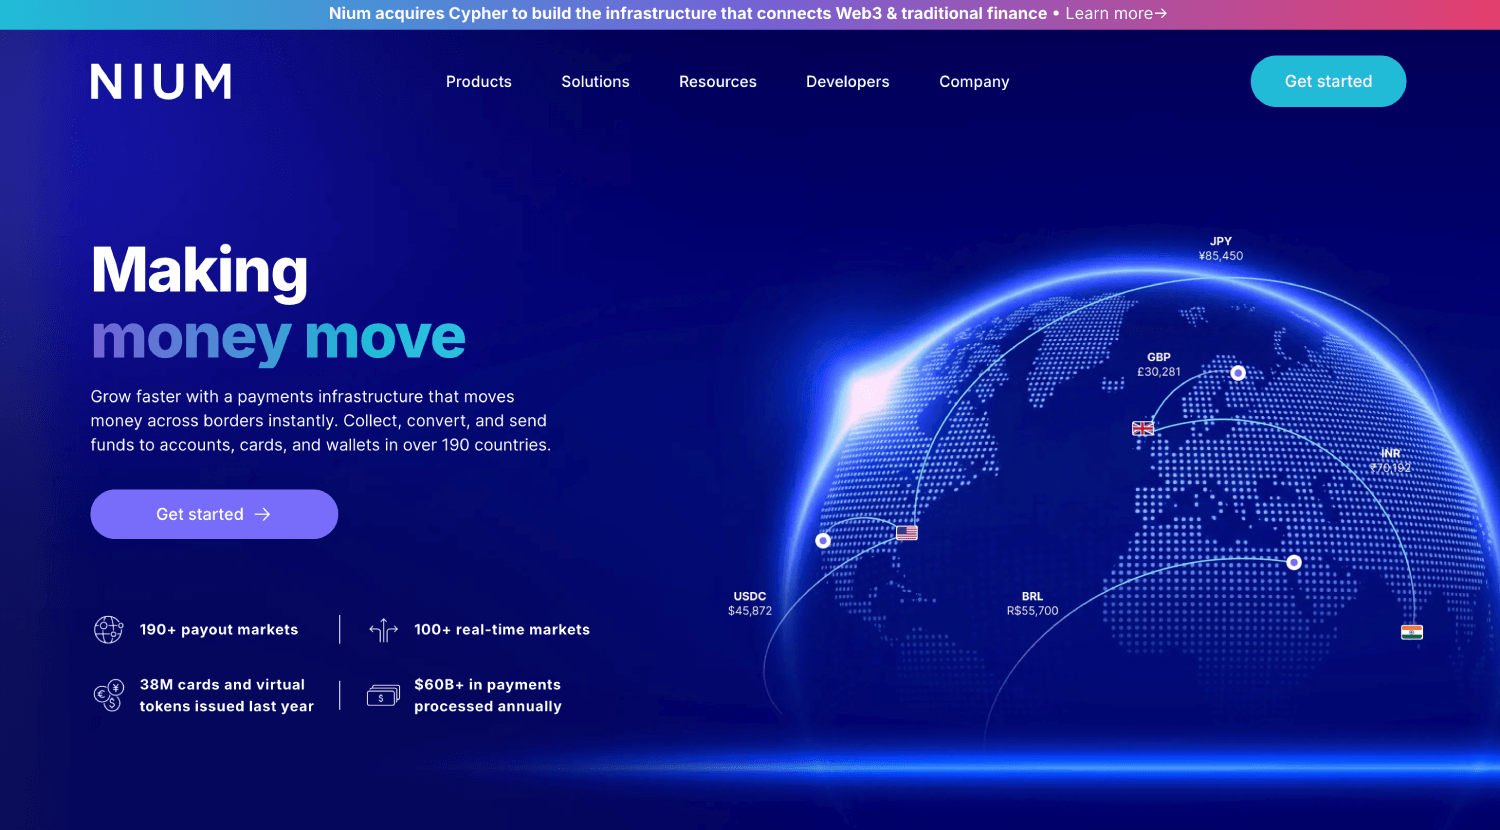The width and height of the screenshot is (1500, 830).
Task: Follow the Learn more announcement link
Action: point(1116,14)
